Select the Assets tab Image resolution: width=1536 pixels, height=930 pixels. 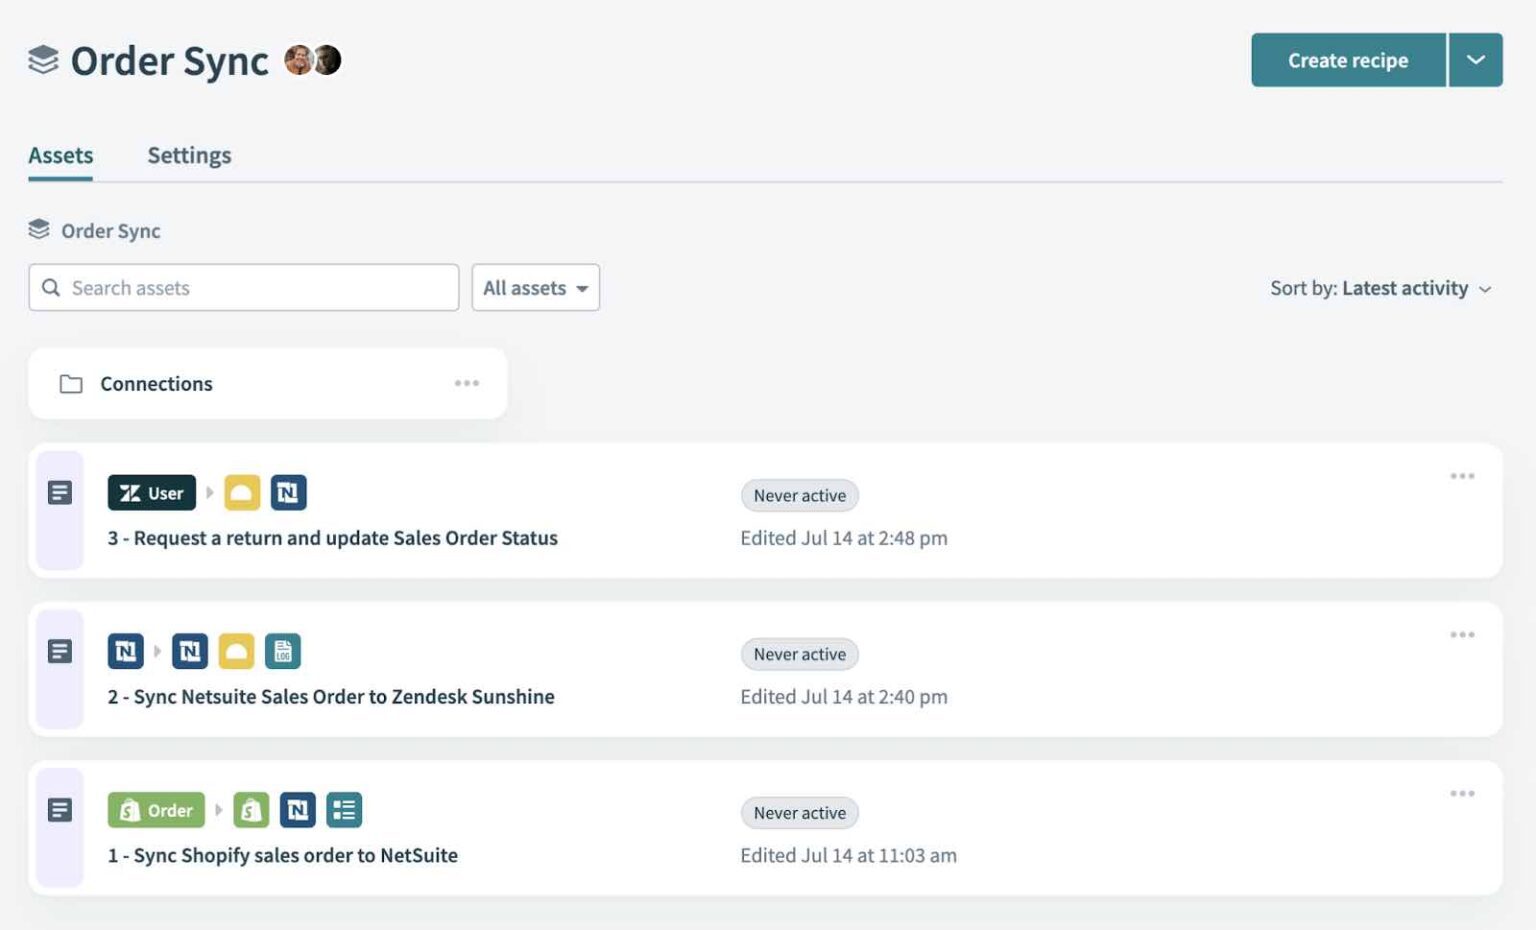[x=60, y=155]
